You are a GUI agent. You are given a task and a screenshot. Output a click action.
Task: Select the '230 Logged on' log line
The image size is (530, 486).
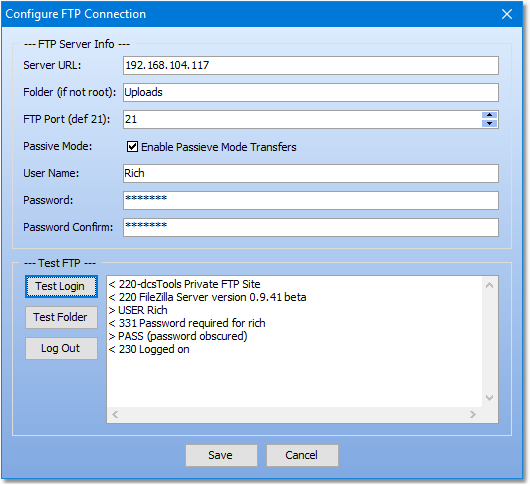pyautogui.click(x=149, y=349)
